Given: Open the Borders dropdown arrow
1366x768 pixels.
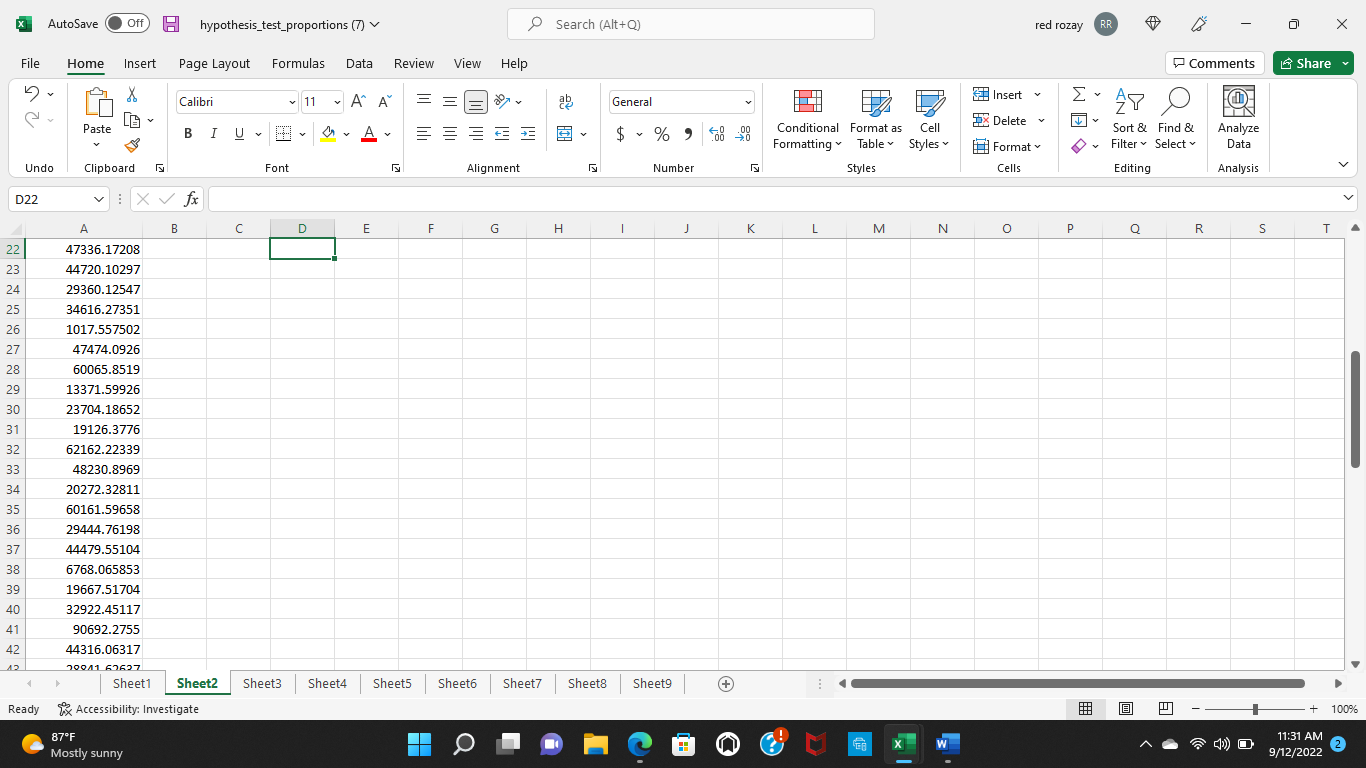Looking at the screenshot, I should 304,134.
